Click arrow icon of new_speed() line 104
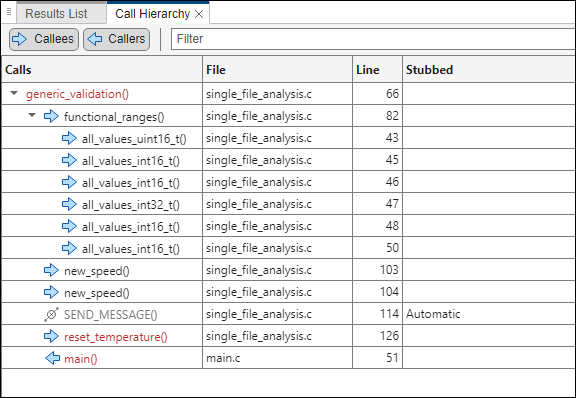The width and height of the screenshot is (576, 398). [x=51, y=292]
